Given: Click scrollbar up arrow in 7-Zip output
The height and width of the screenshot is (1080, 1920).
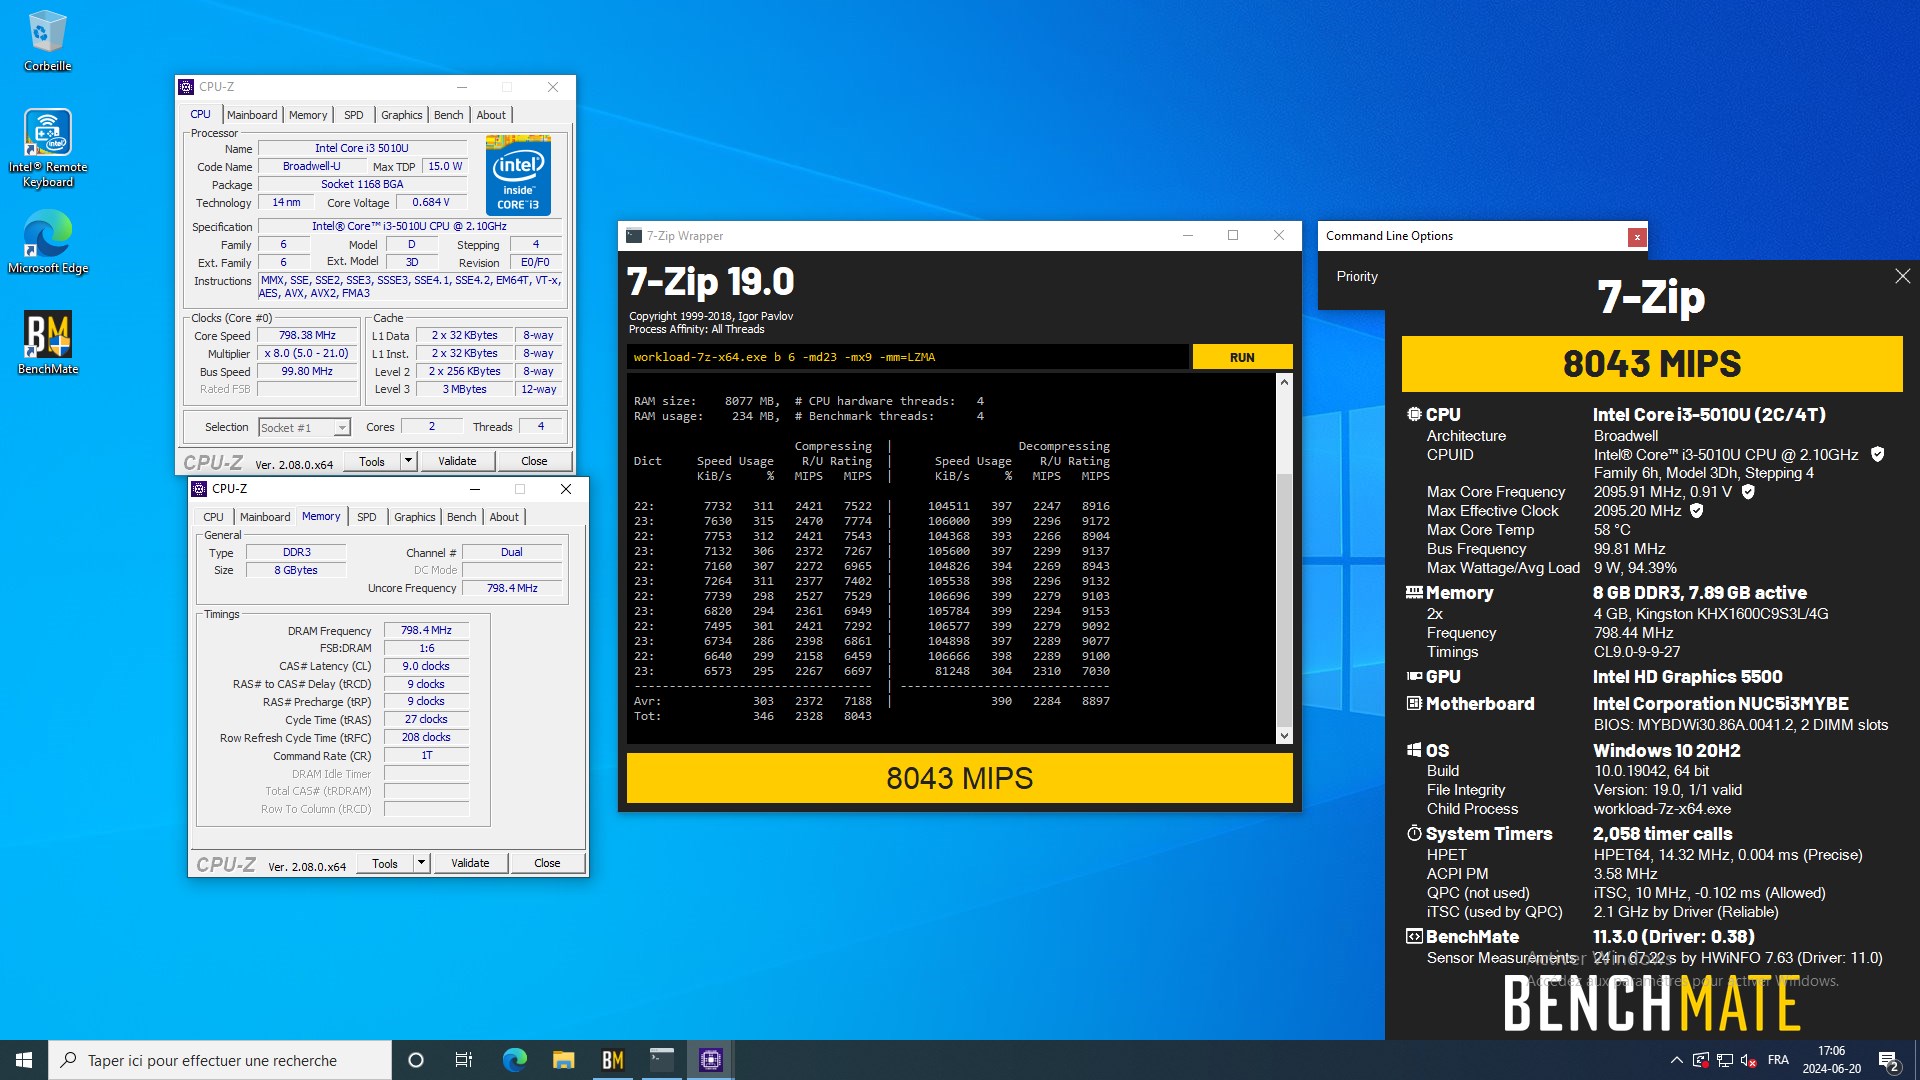Looking at the screenshot, I should tap(1284, 382).
